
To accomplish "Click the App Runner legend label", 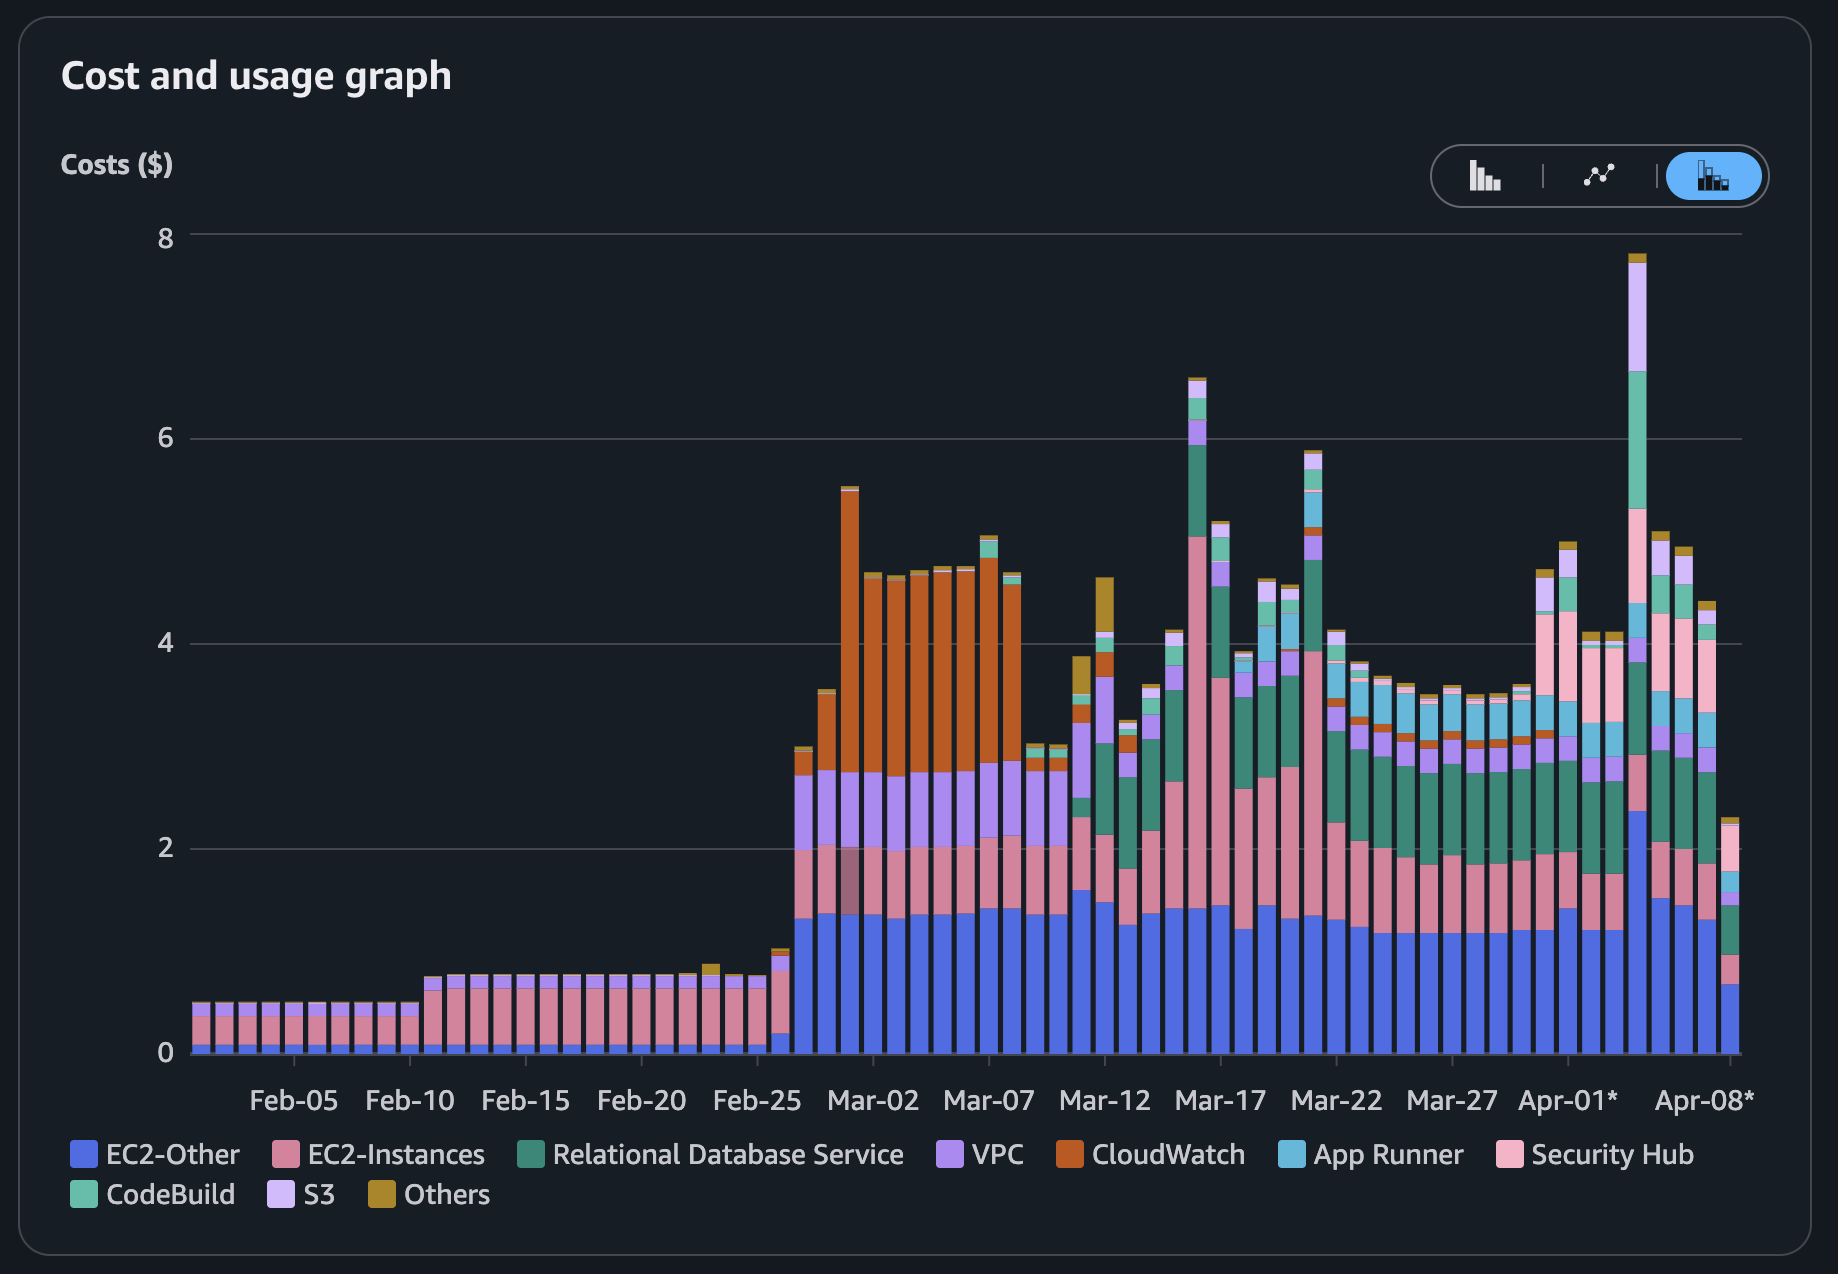I will (1387, 1154).
